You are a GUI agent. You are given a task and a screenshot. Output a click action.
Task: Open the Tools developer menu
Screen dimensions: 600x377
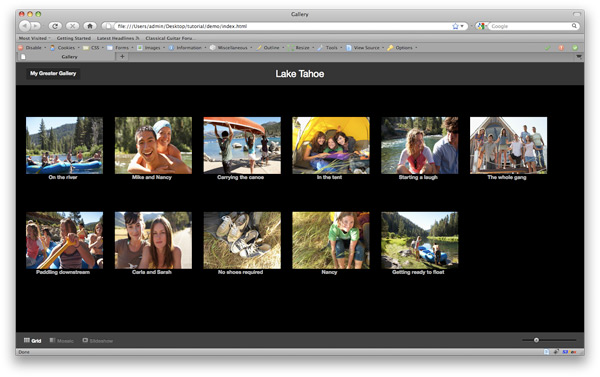coord(330,48)
